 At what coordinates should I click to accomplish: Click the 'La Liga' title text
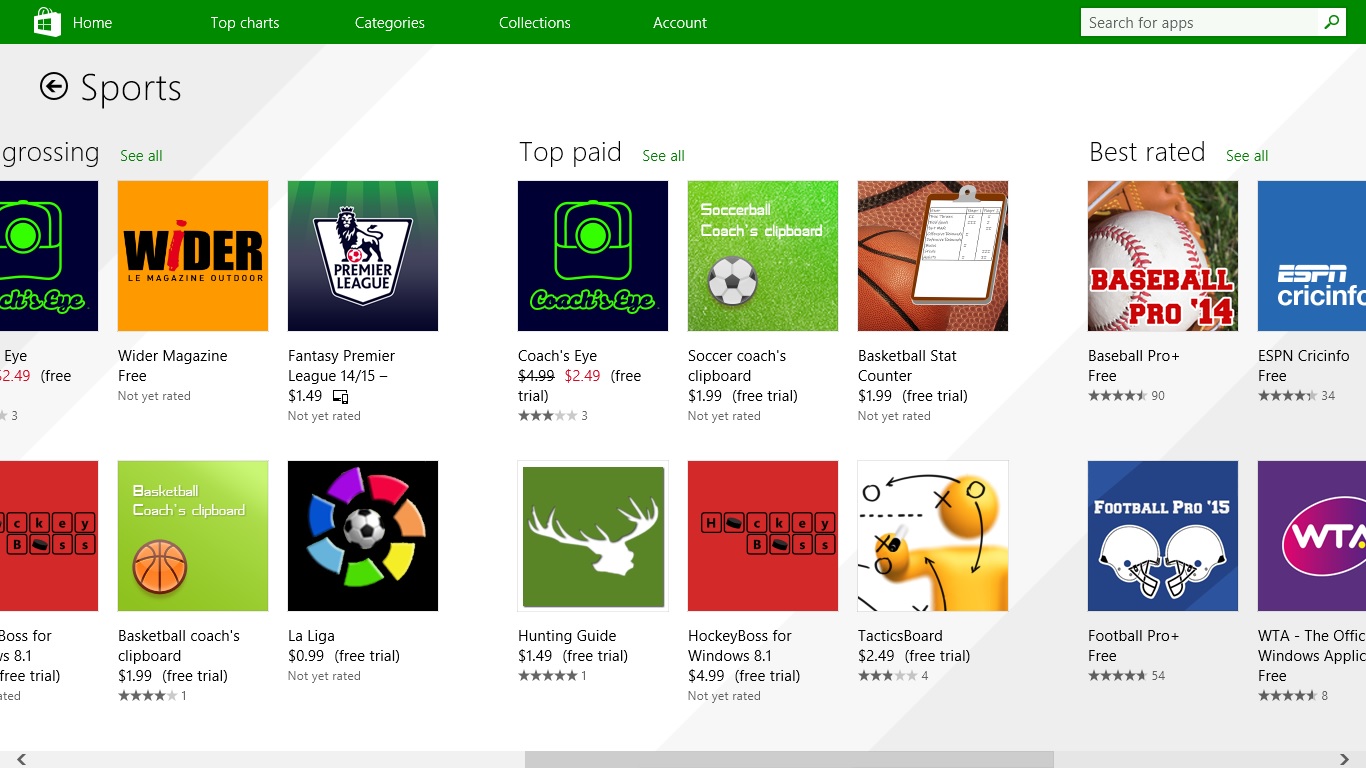[311, 636]
